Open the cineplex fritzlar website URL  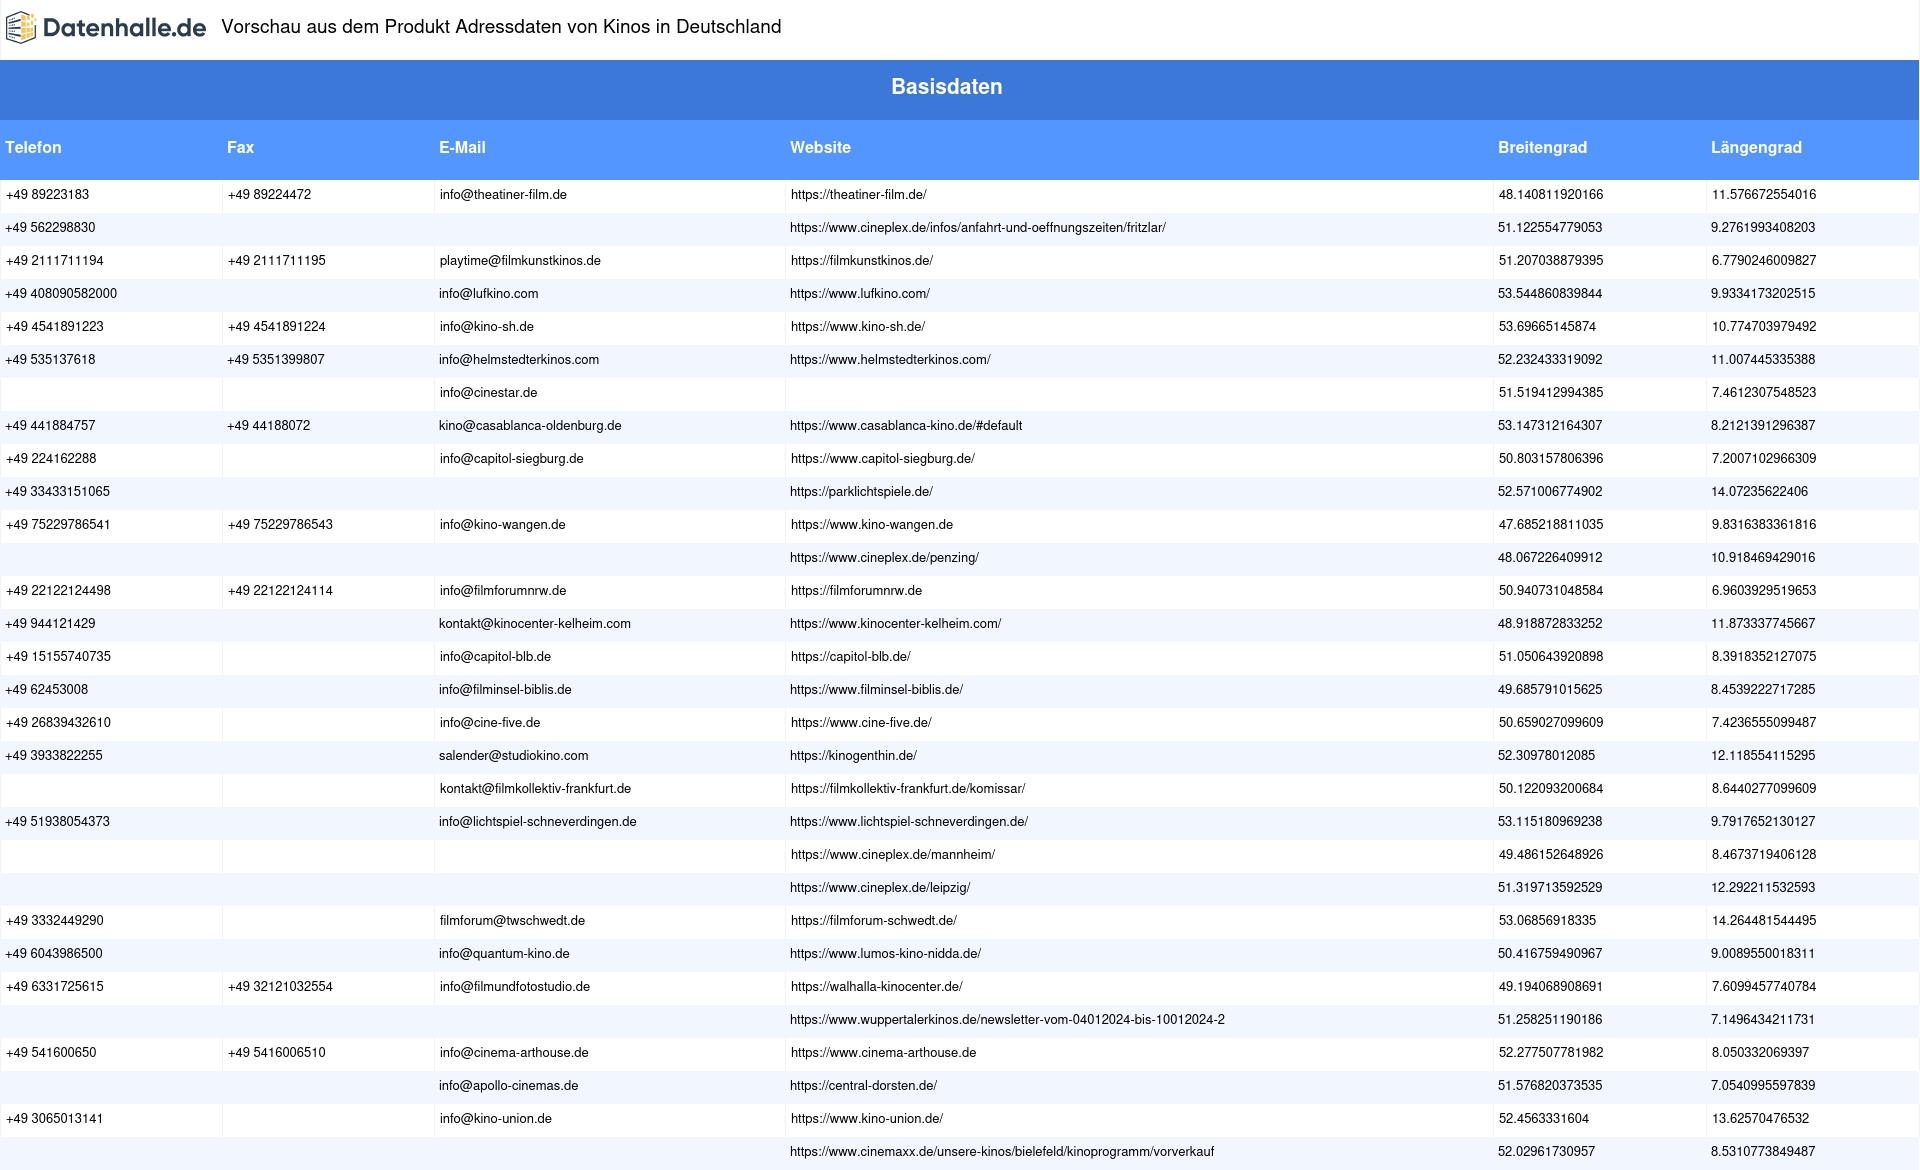click(977, 228)
